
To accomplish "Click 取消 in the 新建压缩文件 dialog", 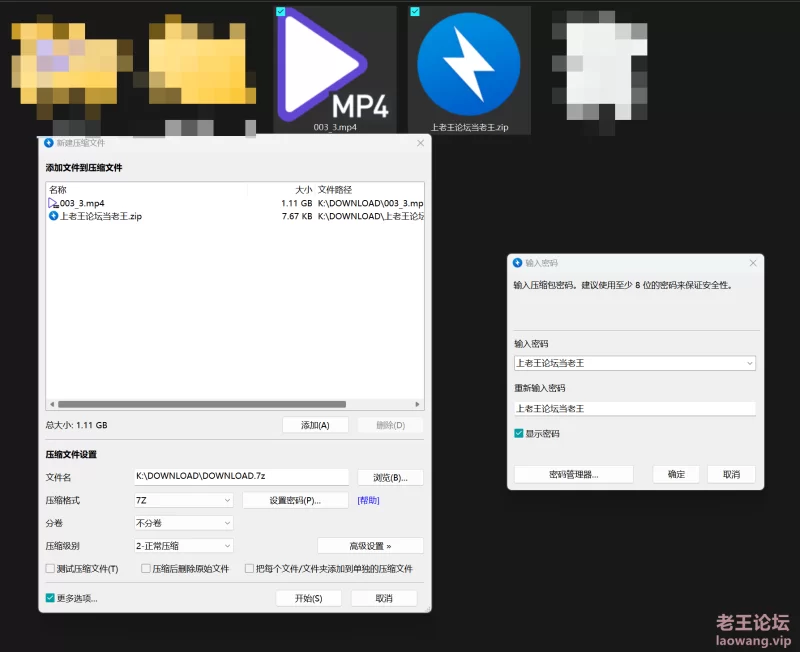I will pos(384,598).
